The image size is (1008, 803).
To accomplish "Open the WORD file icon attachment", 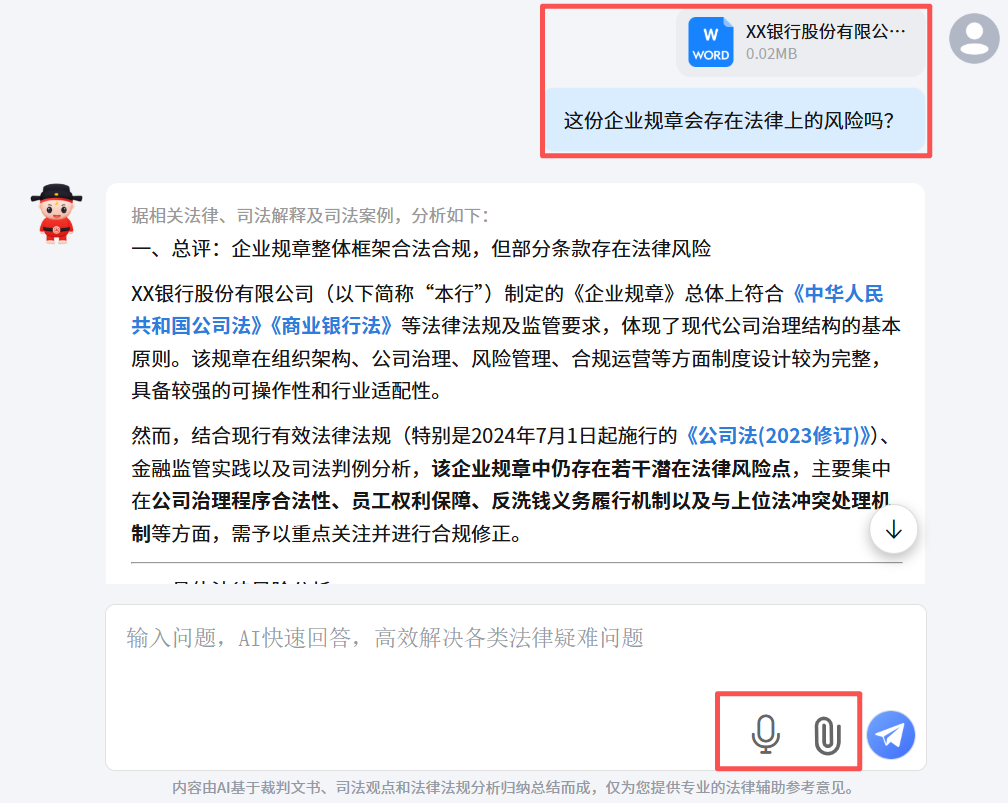I will click(x=711, y=42).
